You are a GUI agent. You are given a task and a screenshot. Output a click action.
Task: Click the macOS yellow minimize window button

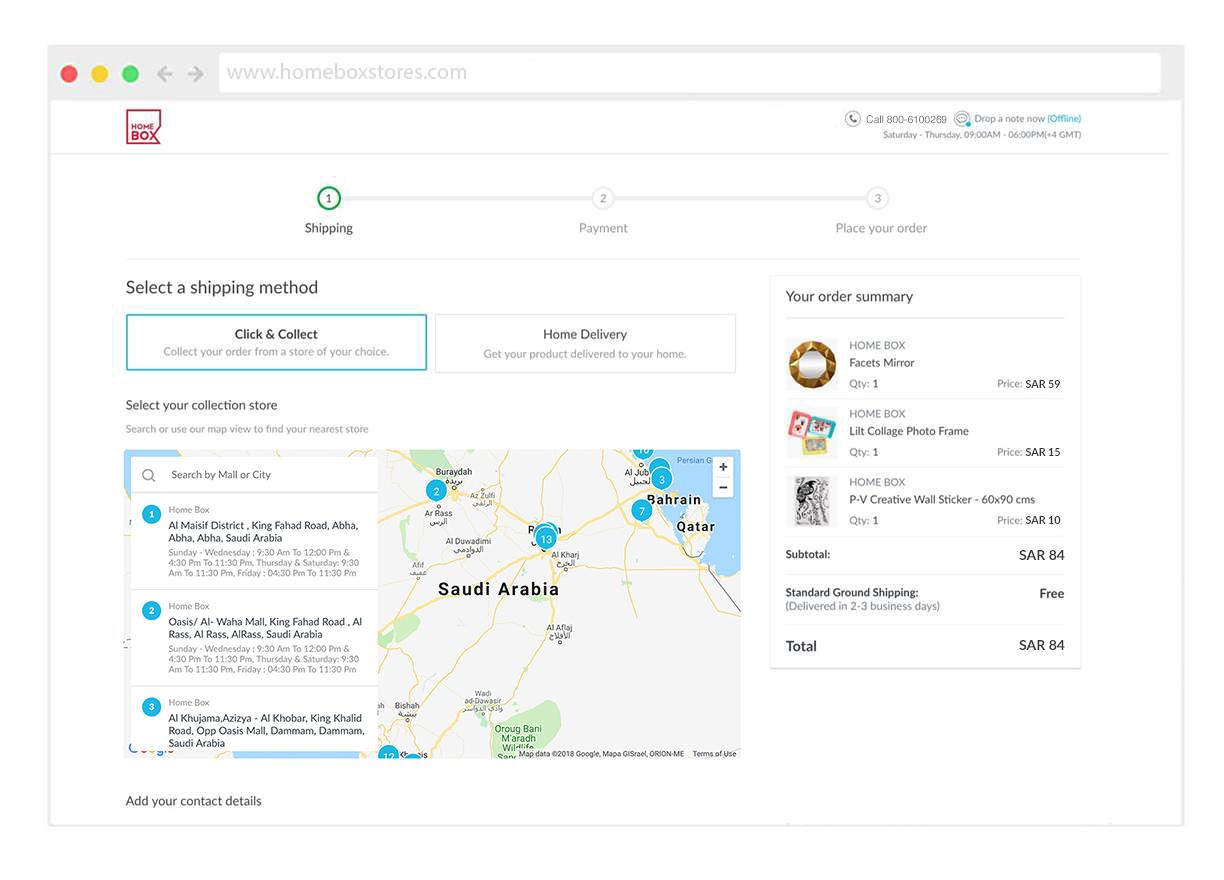(100, 74)
